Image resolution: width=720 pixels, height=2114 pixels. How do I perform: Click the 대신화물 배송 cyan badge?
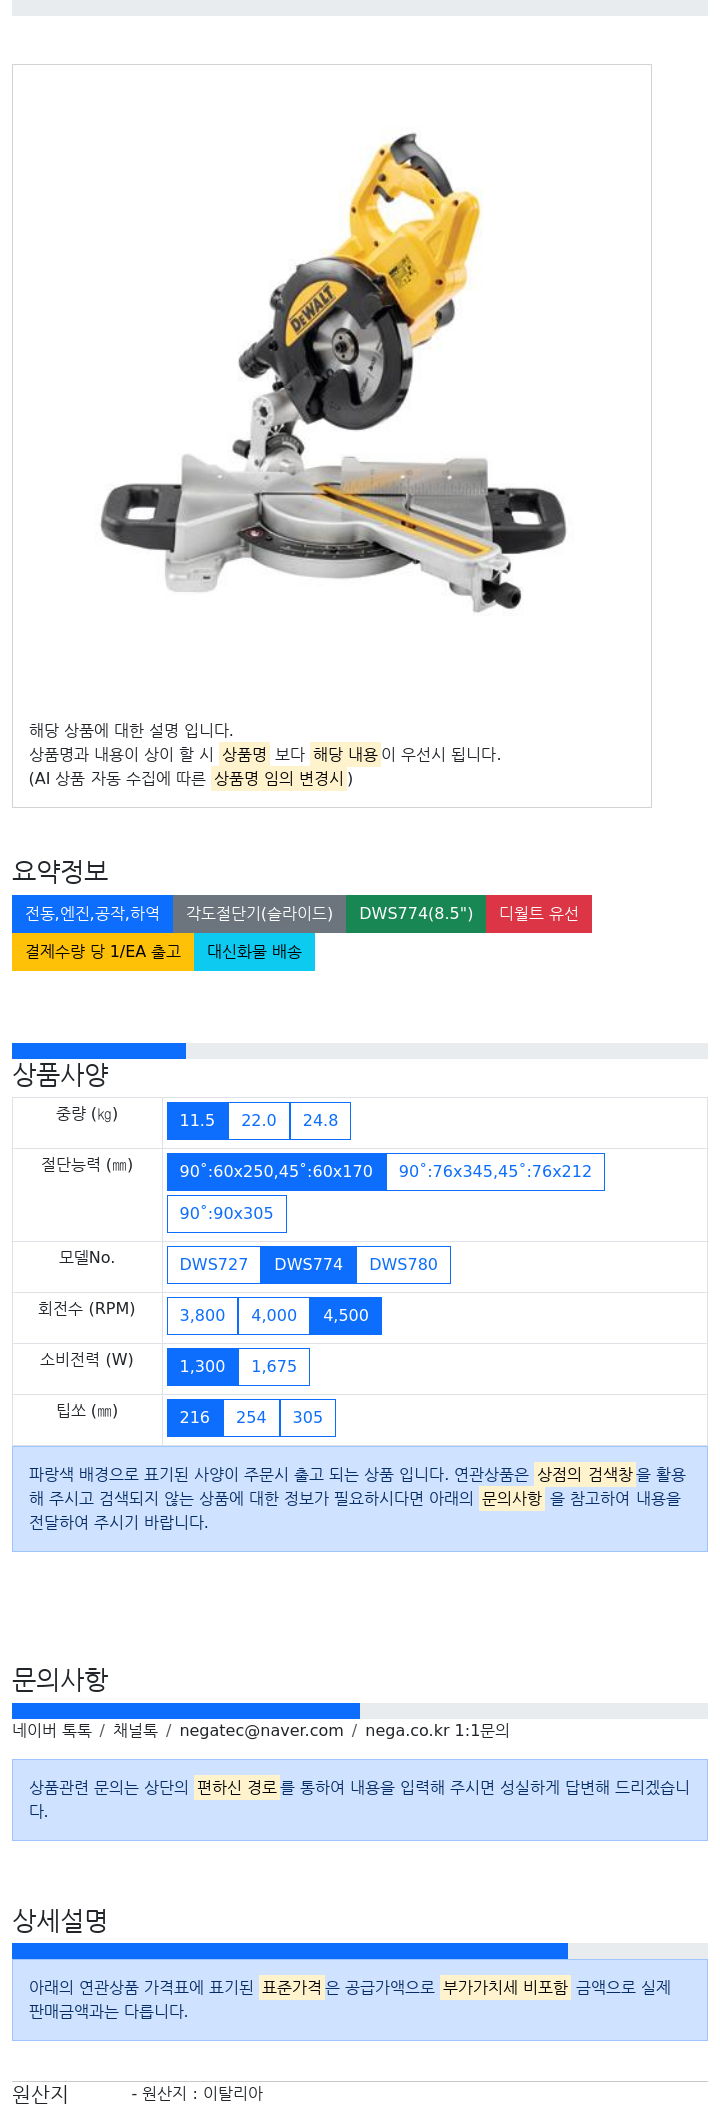[x=254, y=952]
